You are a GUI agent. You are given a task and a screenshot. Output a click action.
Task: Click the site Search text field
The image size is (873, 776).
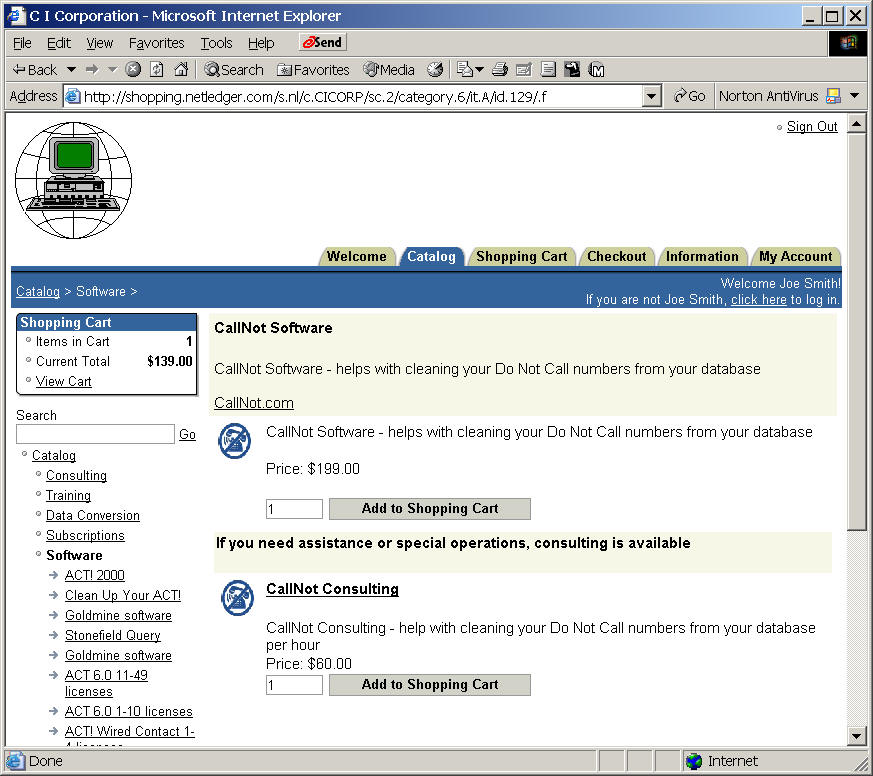(x=95, y=434)
